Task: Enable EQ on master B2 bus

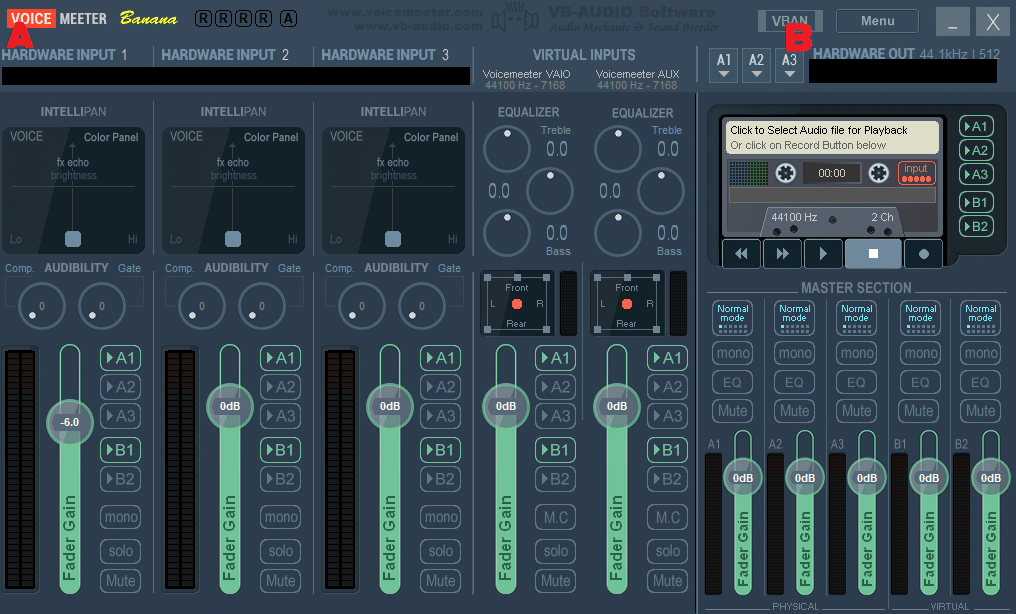Action: [980, 382]
